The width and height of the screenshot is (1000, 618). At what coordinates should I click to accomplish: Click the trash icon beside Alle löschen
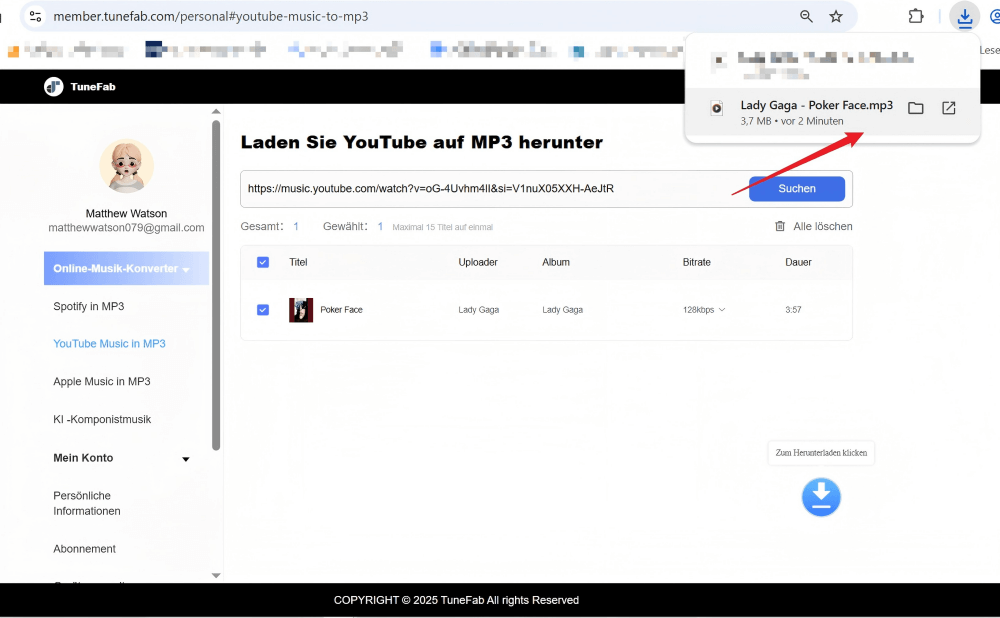click(779, 226)
